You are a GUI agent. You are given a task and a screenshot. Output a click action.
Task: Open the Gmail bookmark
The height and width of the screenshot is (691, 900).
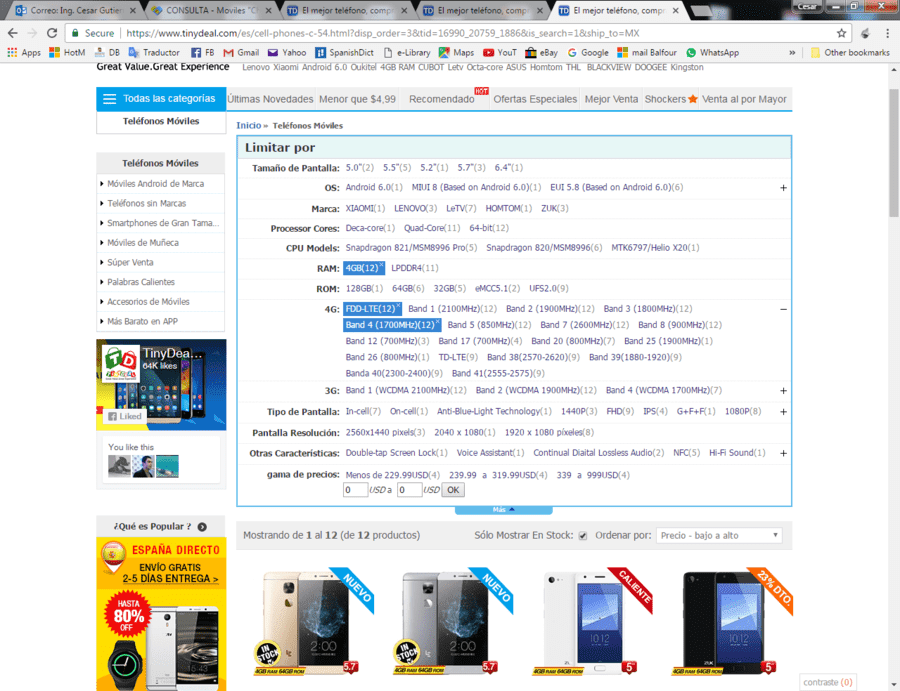point(241,53)
